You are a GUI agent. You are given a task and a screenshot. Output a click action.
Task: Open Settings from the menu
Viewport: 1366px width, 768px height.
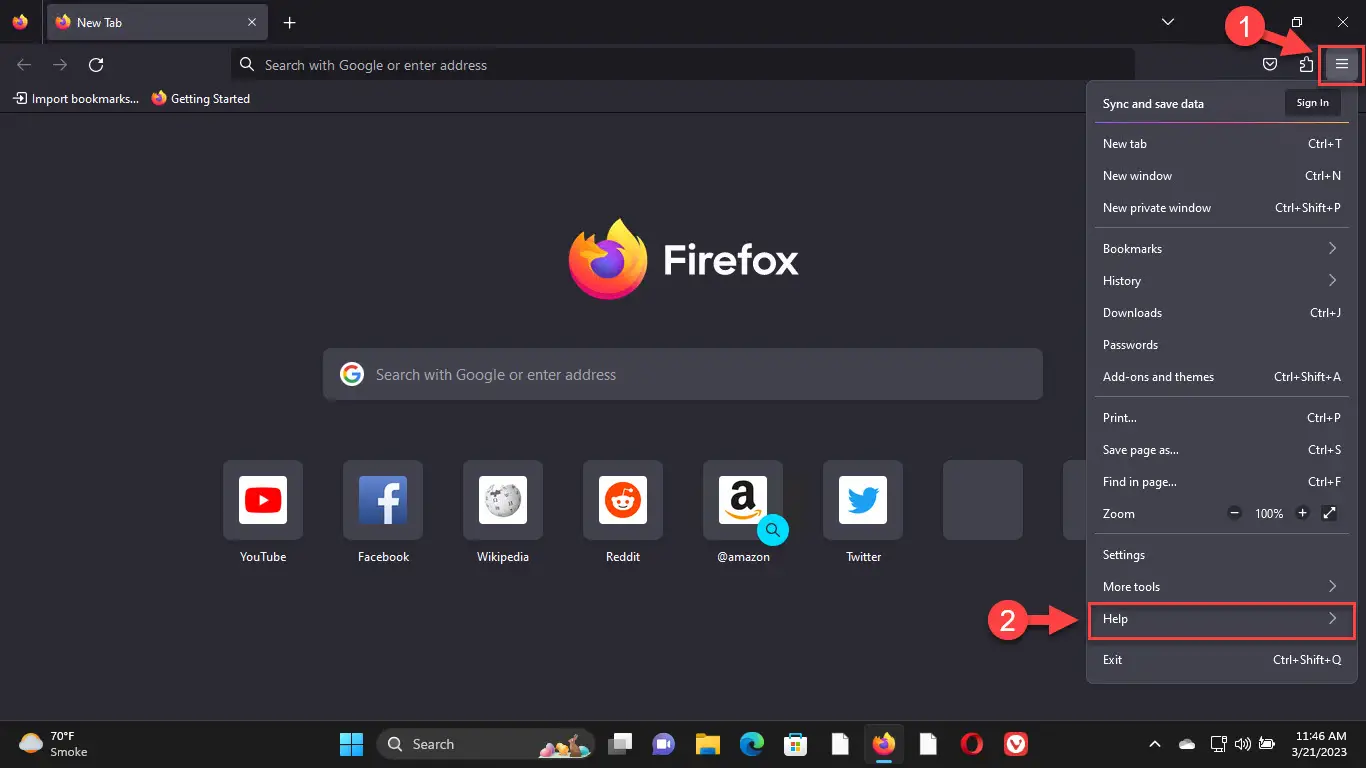(x=1222, y=555)
